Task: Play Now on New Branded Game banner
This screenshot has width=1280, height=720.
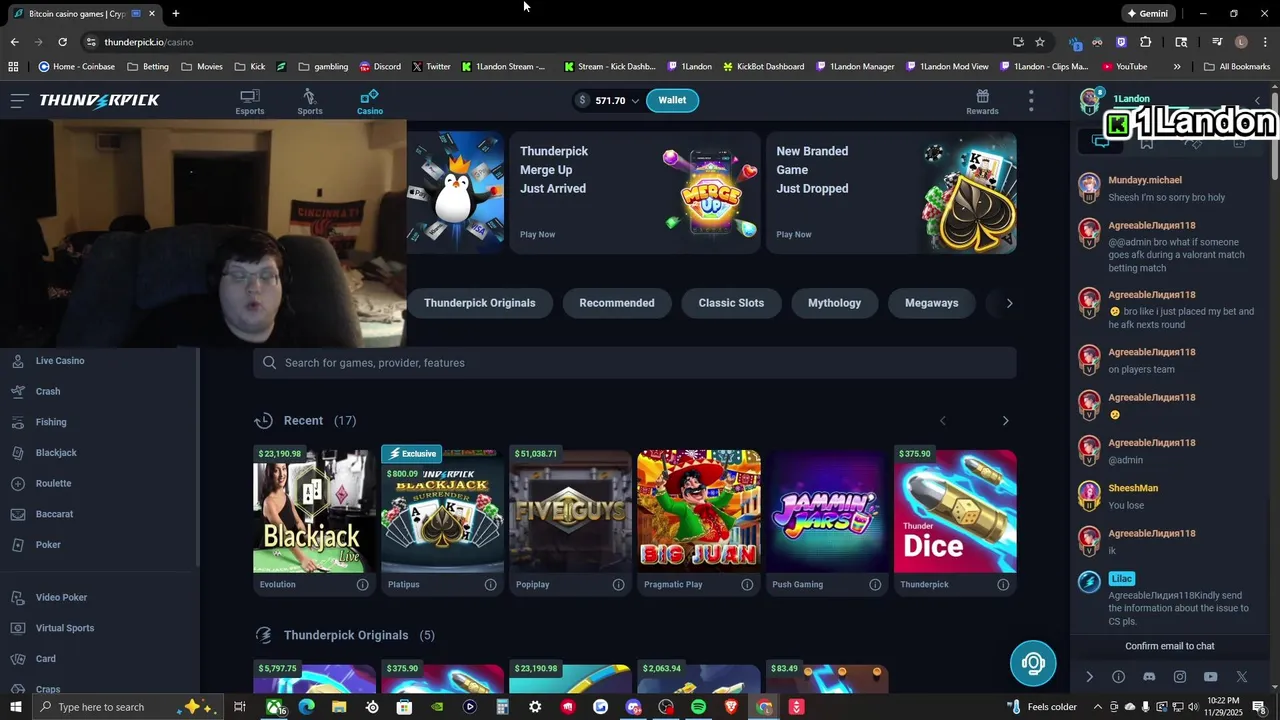Action: [x=794, y=234]
